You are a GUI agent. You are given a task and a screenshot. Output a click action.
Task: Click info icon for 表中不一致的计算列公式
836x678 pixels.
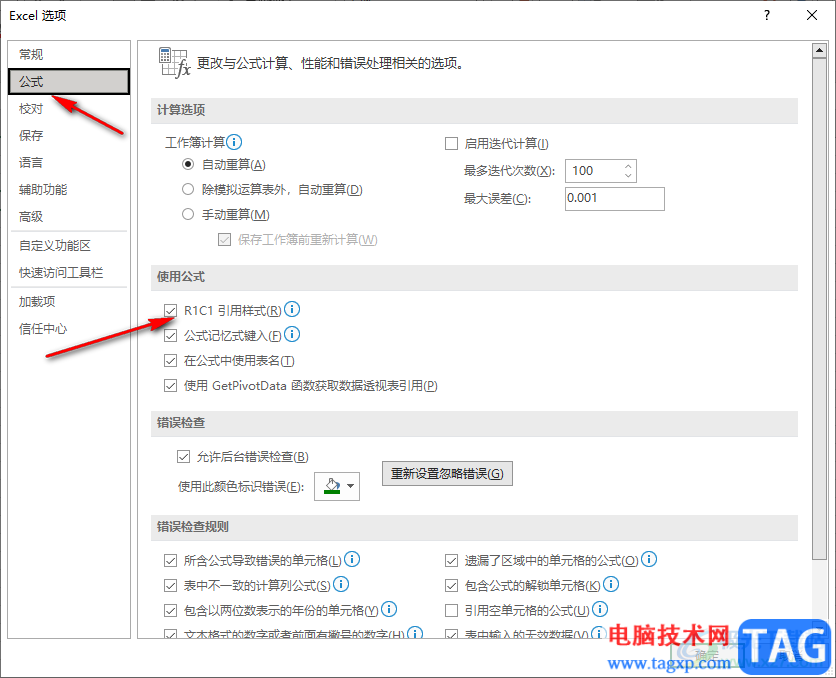click(x=341, y=584)
